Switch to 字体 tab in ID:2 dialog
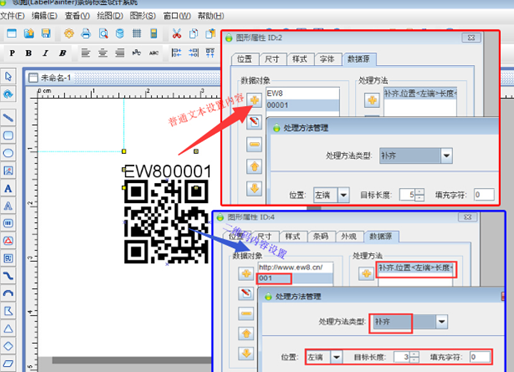 click(x=327, y=59)
